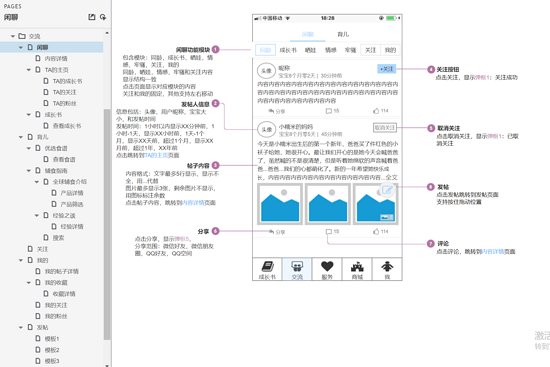
Task: Collapse the TA的主页 tree node
Action: coord(29,70)
